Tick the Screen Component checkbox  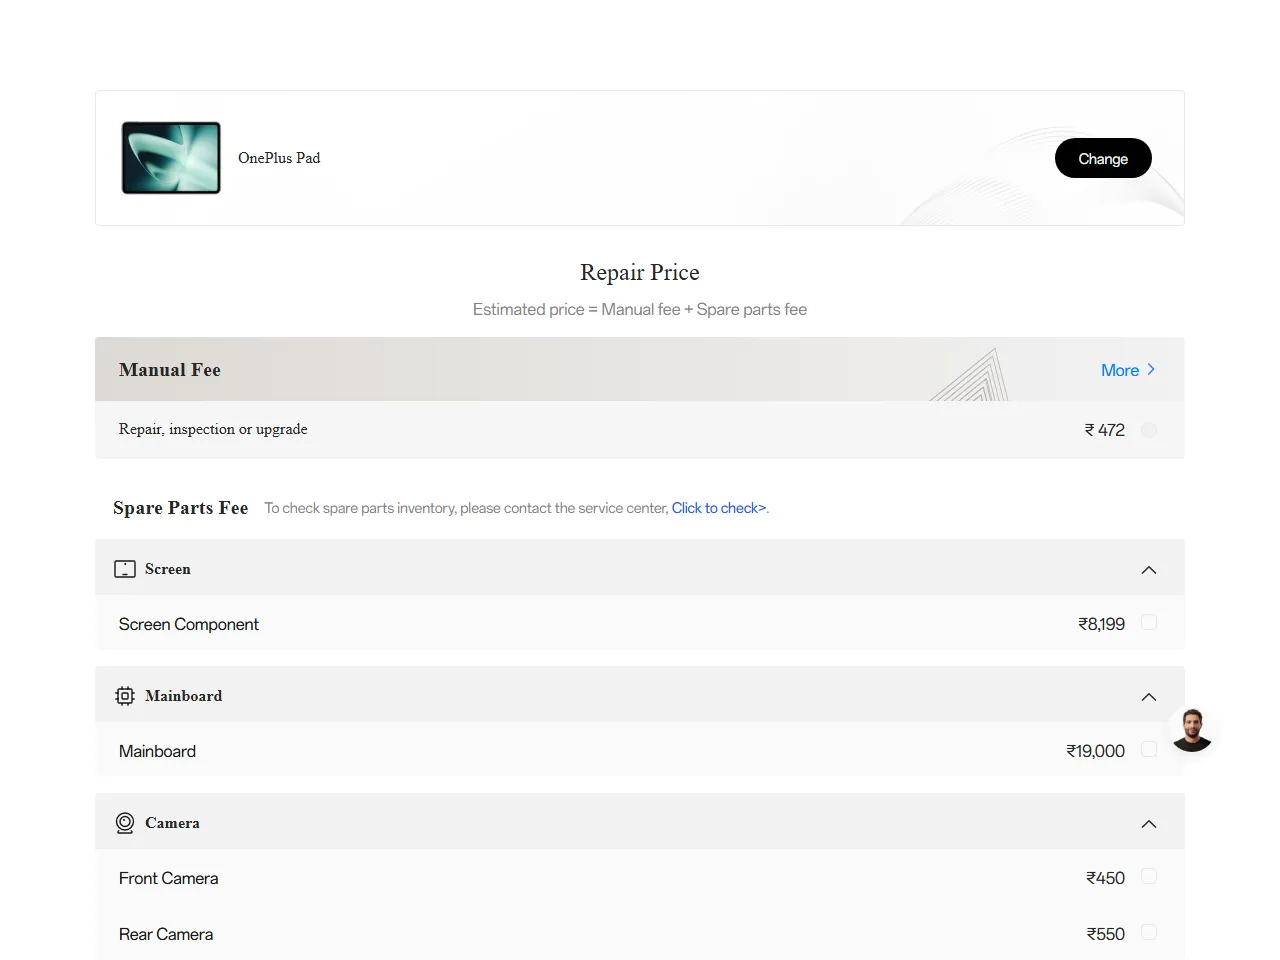point(1149,622)
